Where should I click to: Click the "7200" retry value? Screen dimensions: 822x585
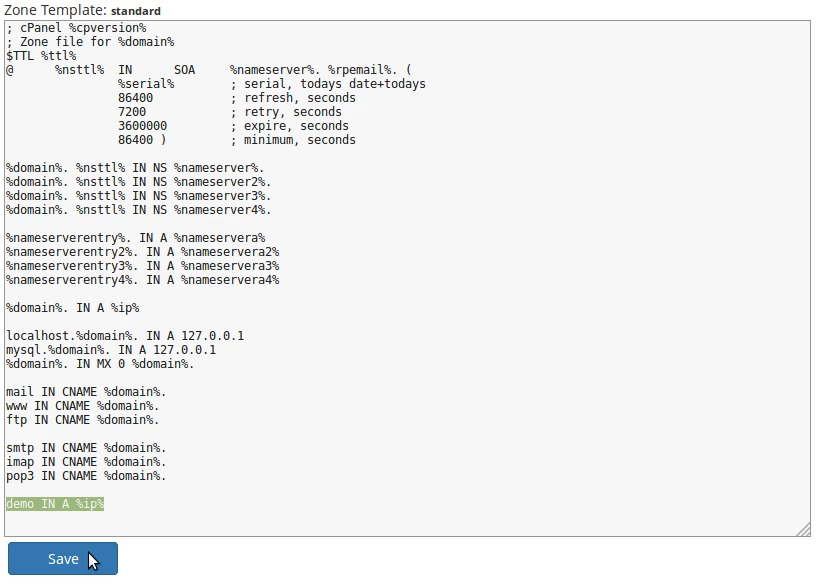tap(132, 112)
